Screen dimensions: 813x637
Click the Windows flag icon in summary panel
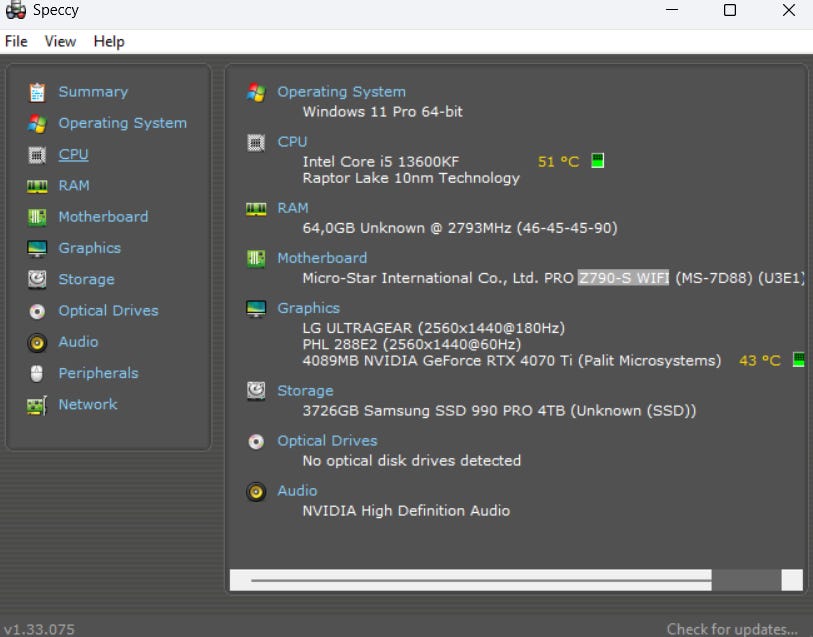point(256,92)
